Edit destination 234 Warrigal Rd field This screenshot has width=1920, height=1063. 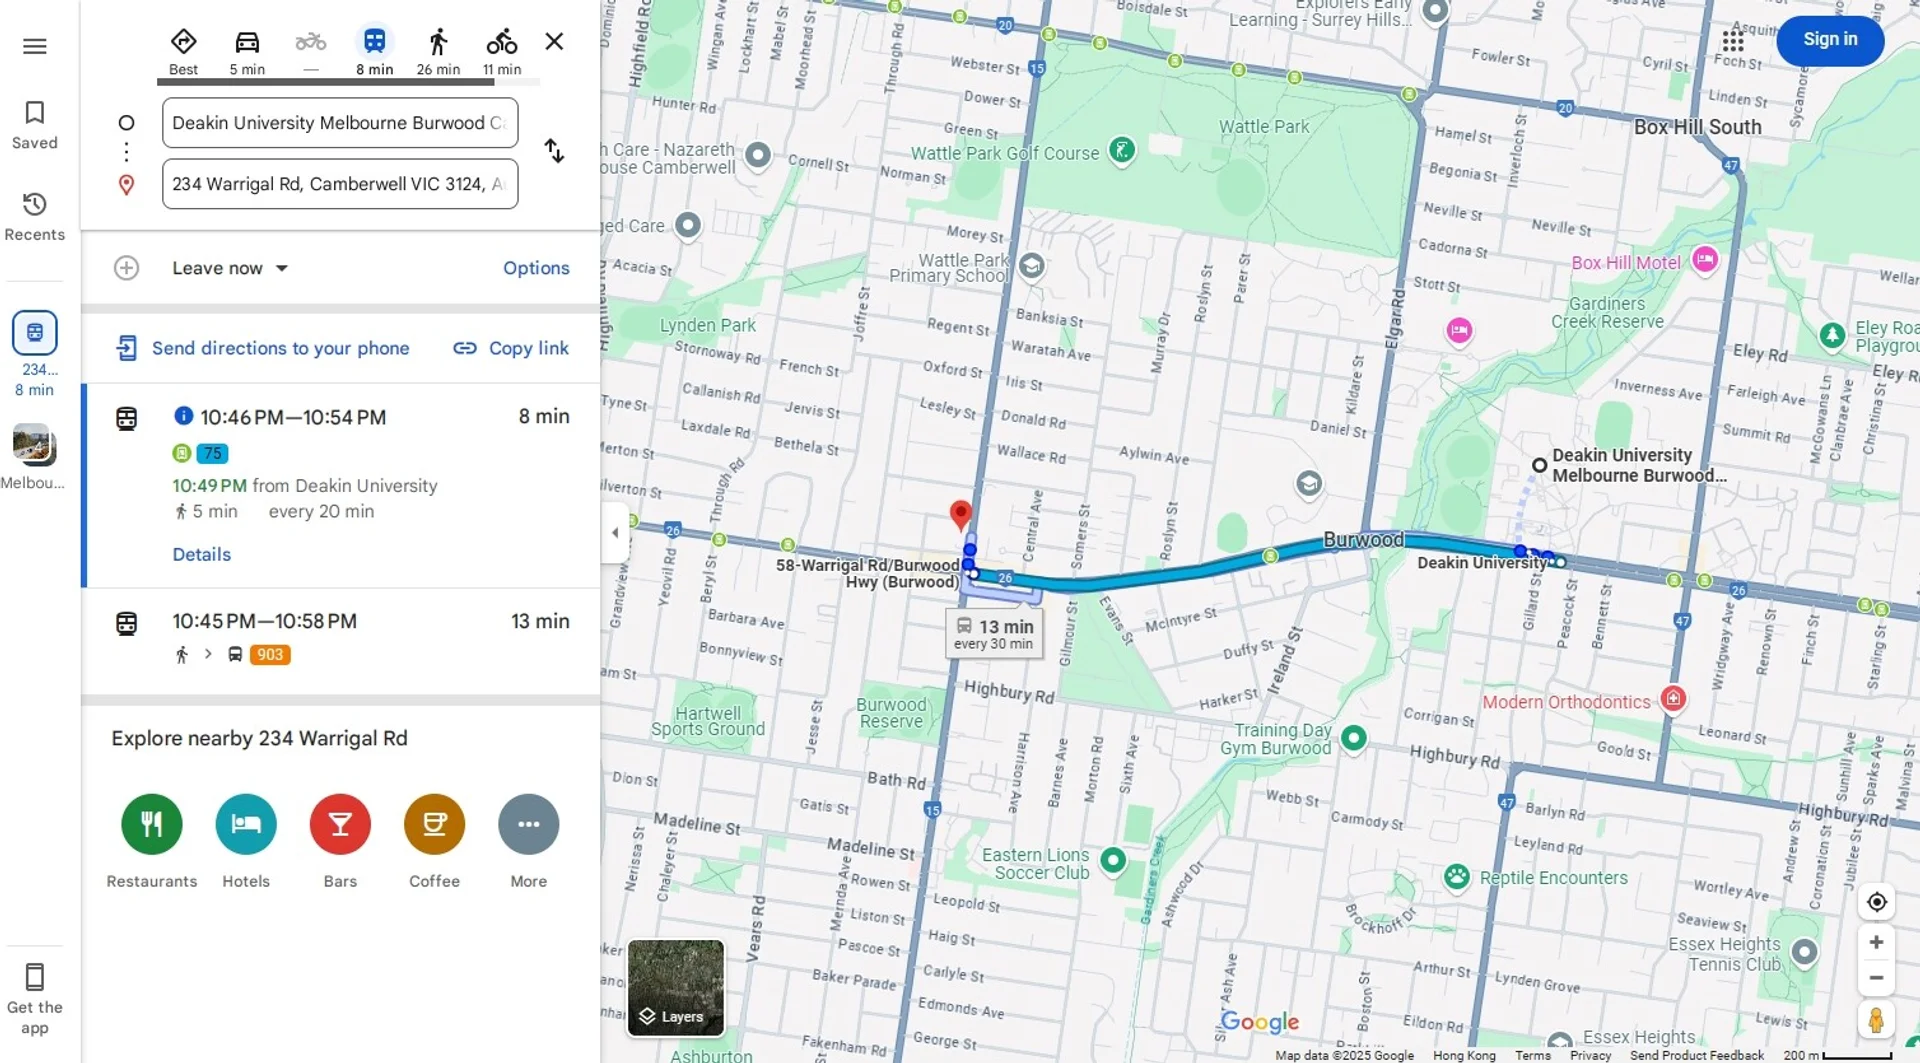[x=340, y=184]
